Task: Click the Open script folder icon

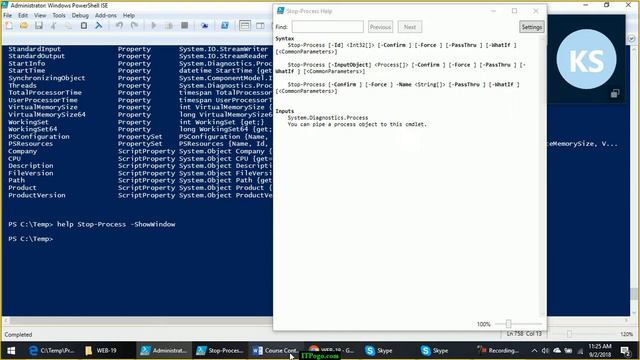Action: coord(24,26)
